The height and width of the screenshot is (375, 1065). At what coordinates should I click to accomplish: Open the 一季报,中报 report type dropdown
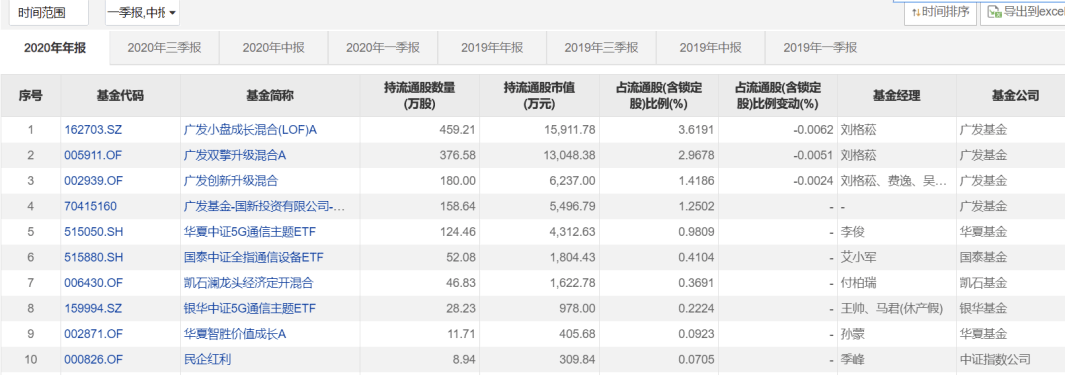point(143,13)
